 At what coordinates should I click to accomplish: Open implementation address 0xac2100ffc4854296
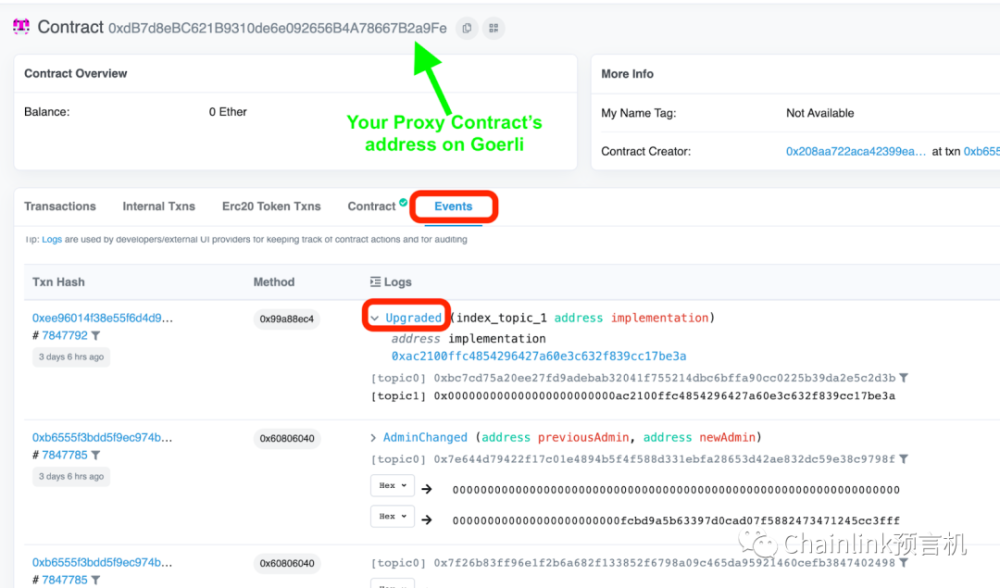coord(539,356)
